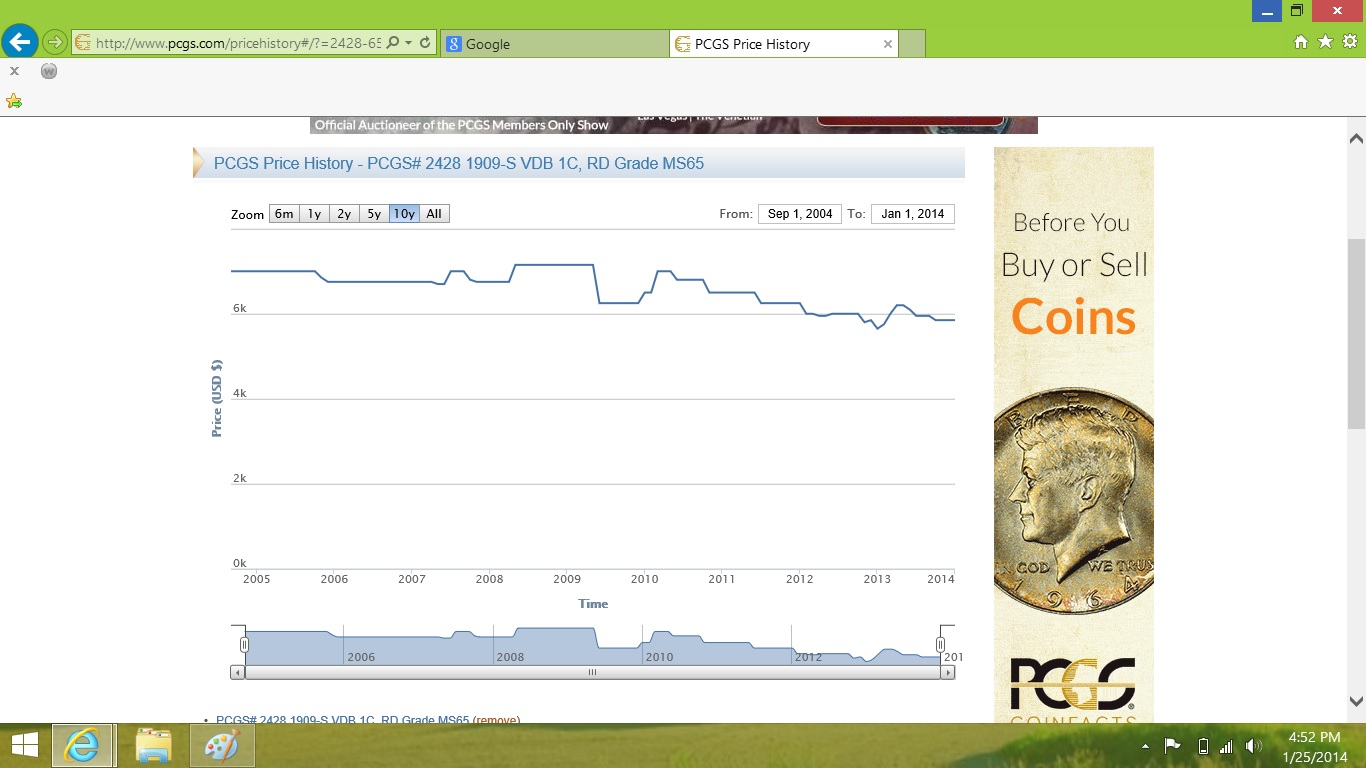Select the 6m zoom range
Screen dimensions: 1366x768
pyautogui.click(x=284, y=214)
